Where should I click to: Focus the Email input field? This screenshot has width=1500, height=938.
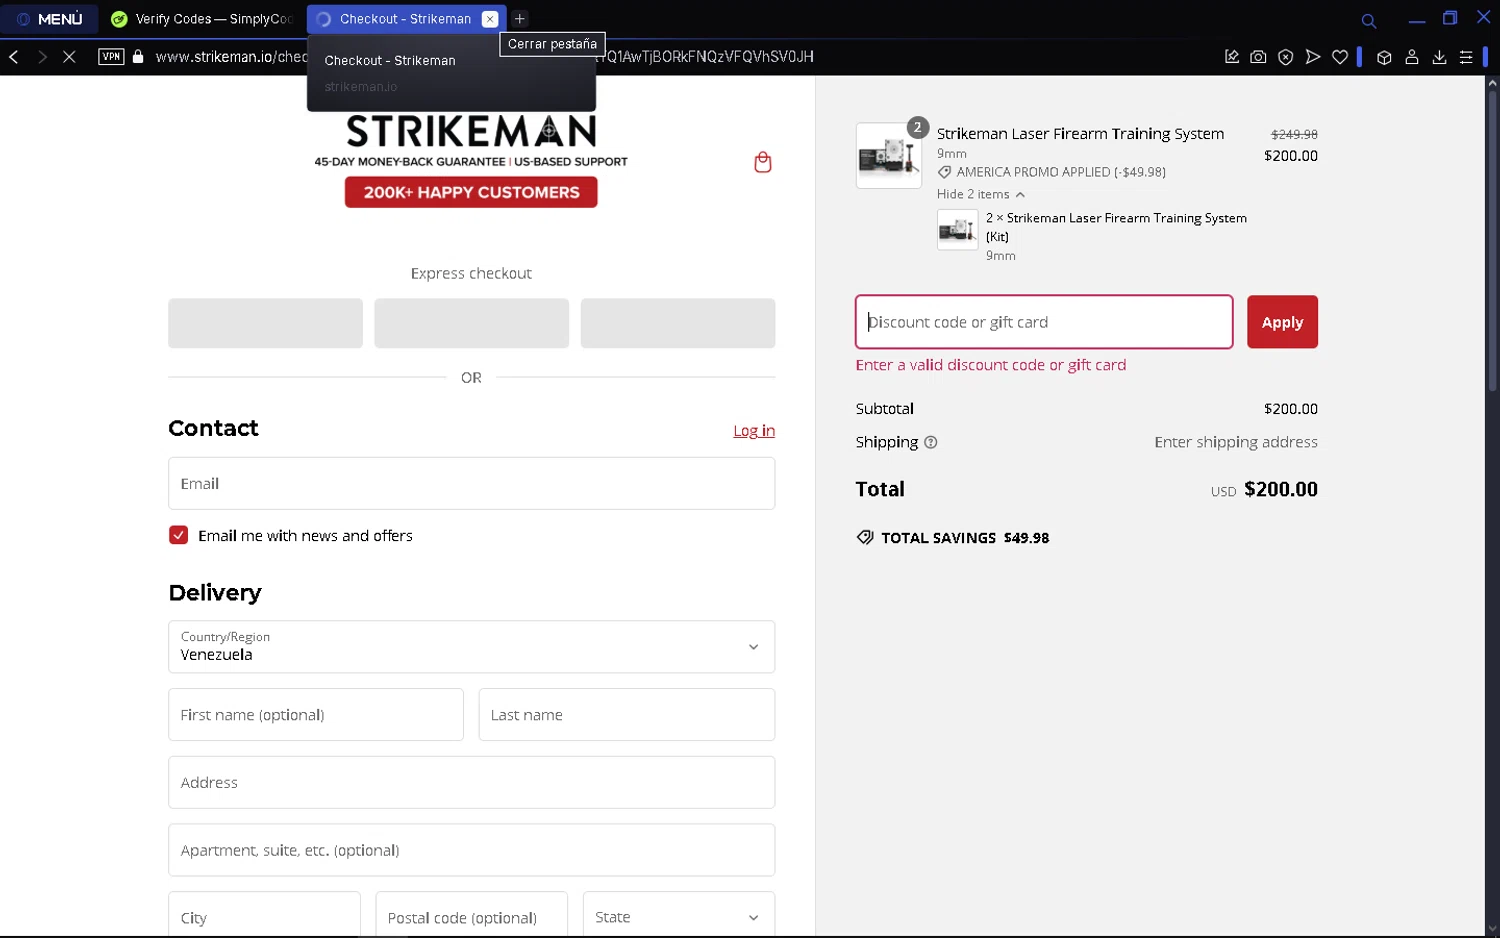pos(471,483)
